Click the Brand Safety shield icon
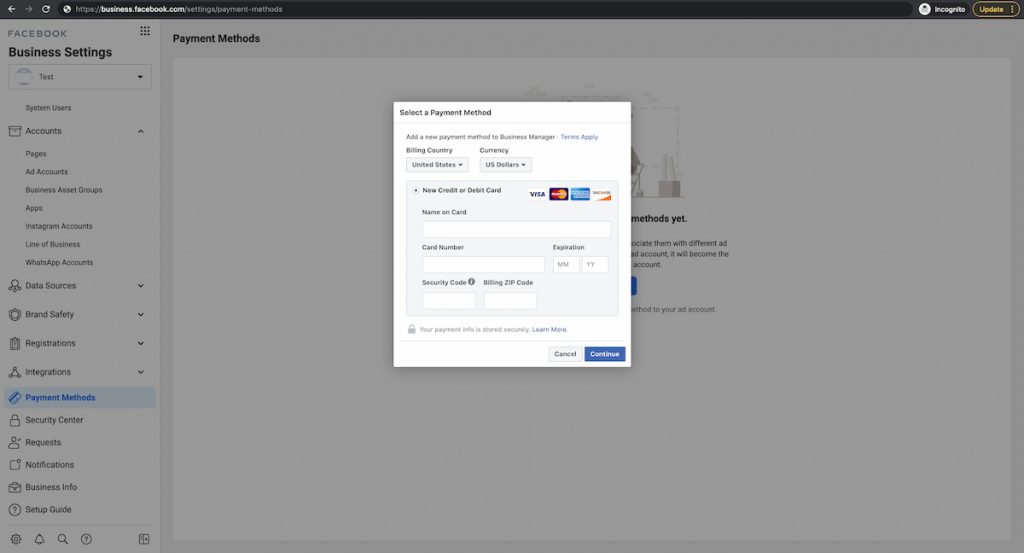This screenshot has width=1024, height=553. (x=14, y=314)
